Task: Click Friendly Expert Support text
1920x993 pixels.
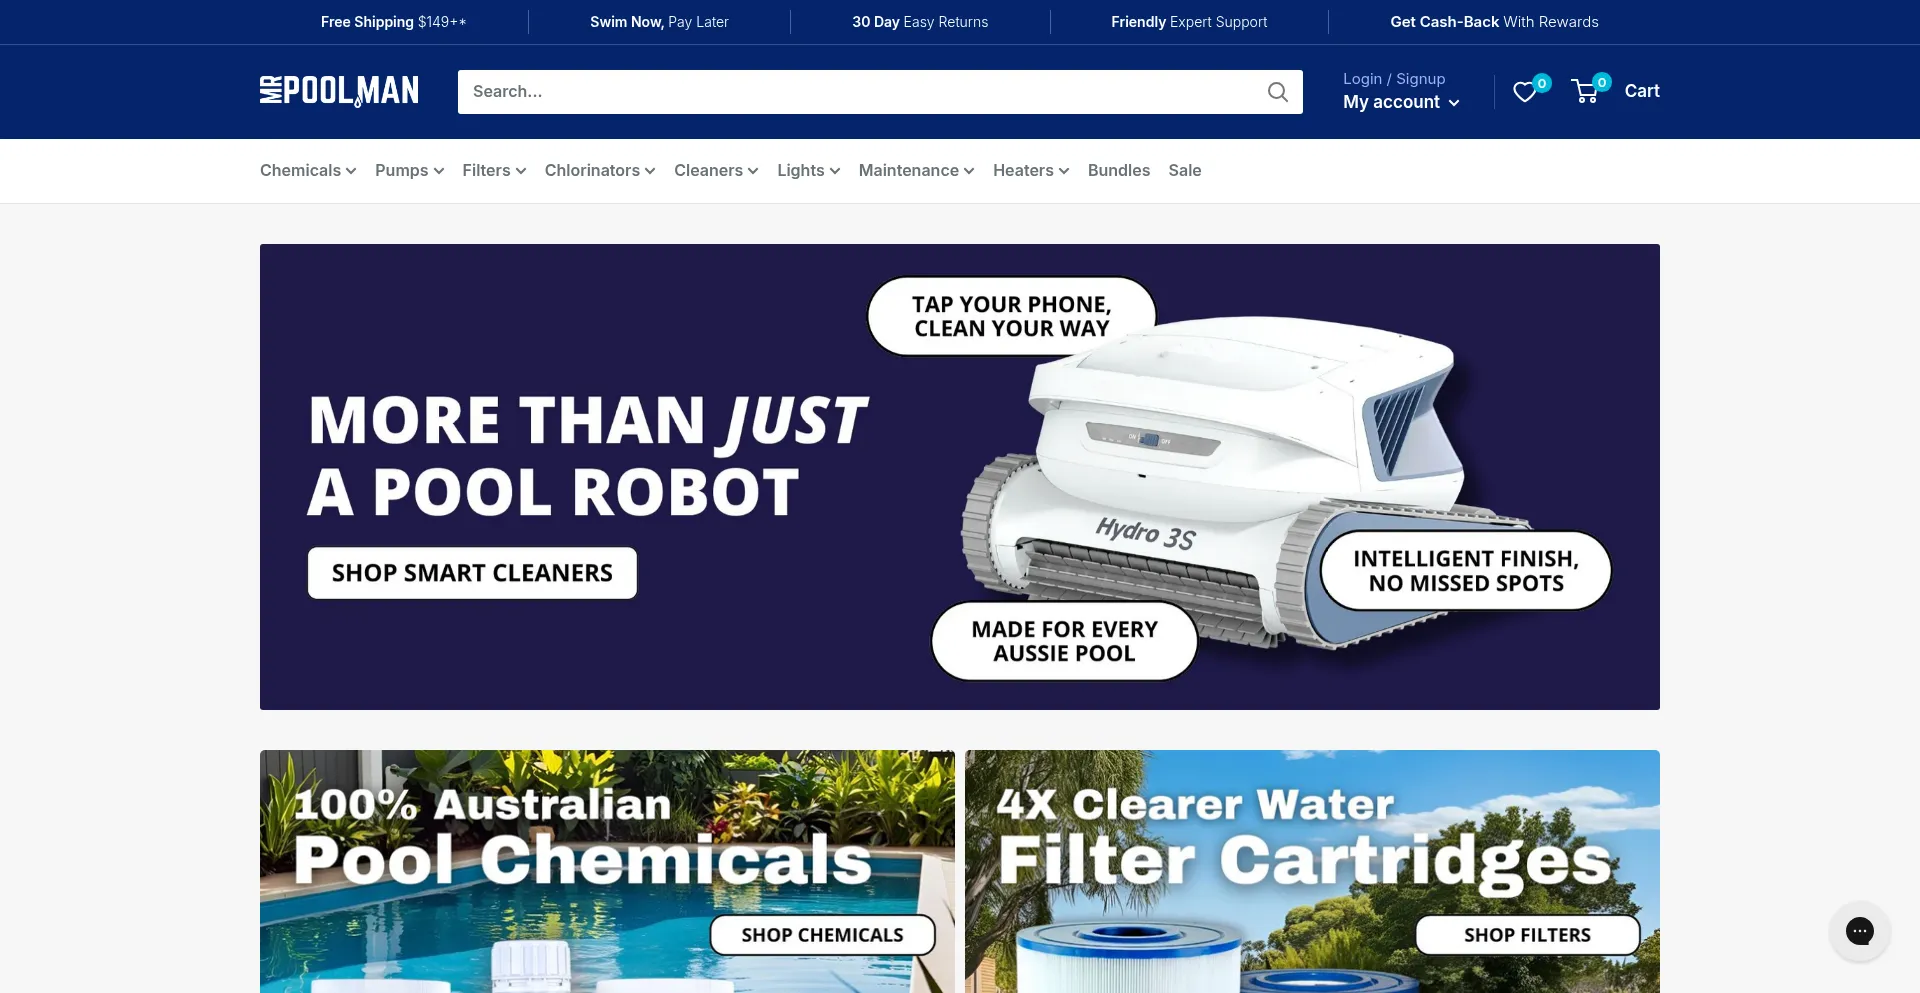Action: pos(1189,22)
